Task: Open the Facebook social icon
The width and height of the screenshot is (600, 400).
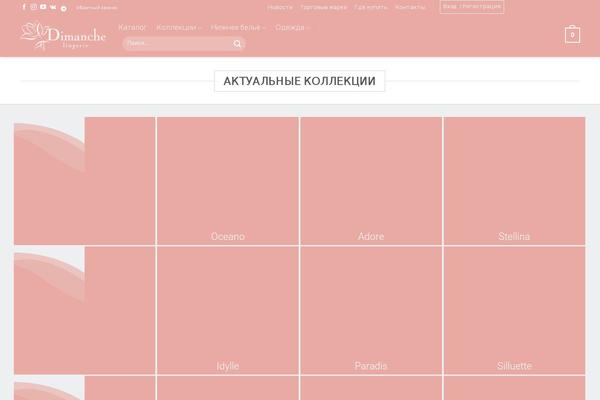Action: click(x=24, y=7)
